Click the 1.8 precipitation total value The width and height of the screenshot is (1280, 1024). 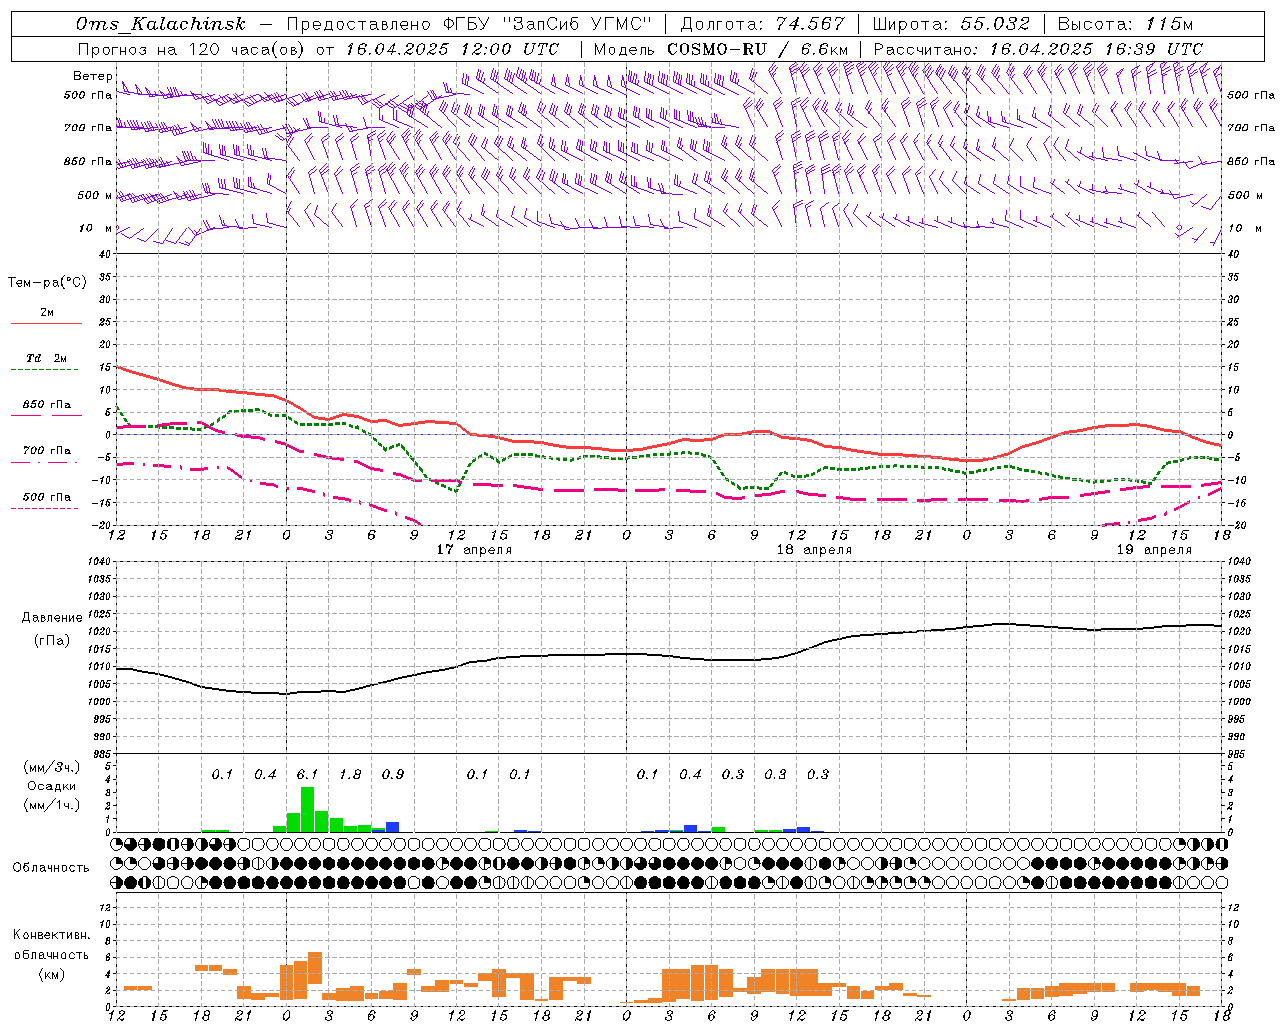click(351, 774)
